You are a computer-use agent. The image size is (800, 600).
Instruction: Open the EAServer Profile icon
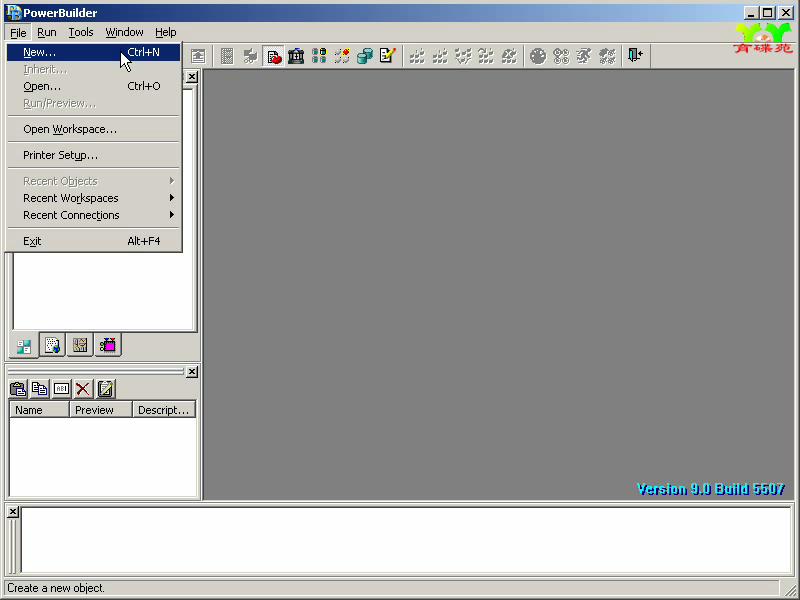pyautogui.click(x=342, y=56)
